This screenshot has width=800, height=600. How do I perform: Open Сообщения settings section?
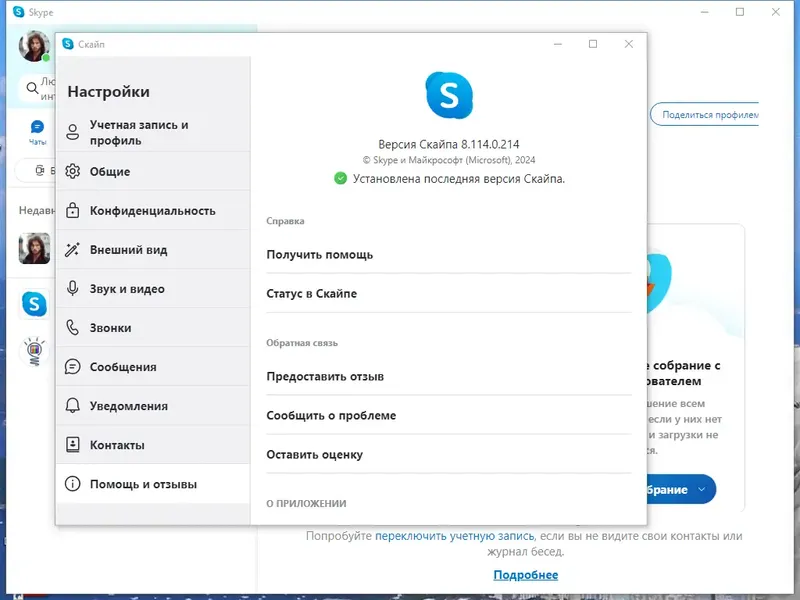[153, 367]
